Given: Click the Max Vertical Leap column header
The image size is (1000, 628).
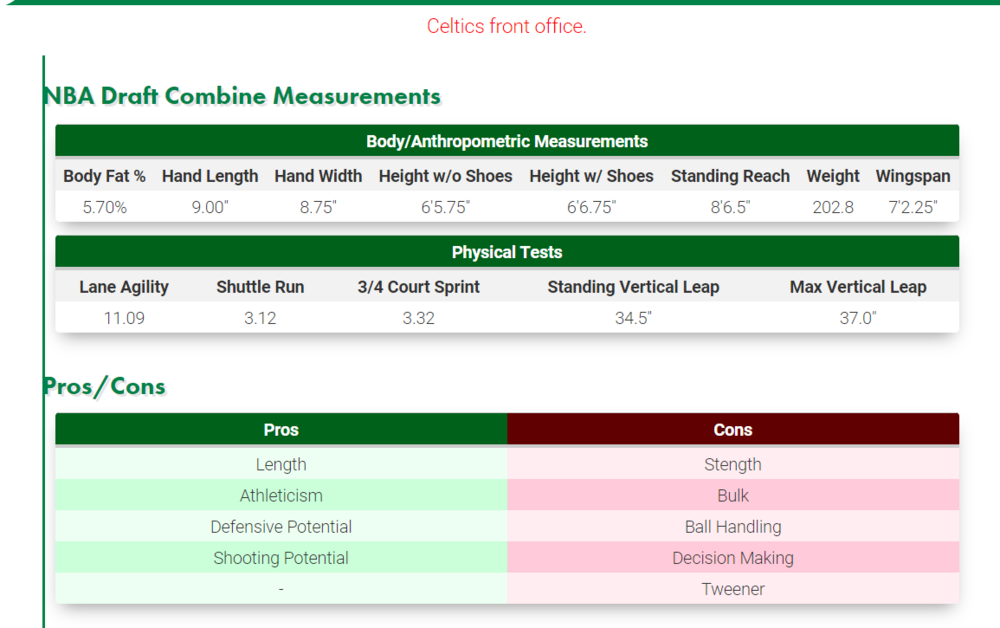Looking at the screenshot, I should coord(858,287).
